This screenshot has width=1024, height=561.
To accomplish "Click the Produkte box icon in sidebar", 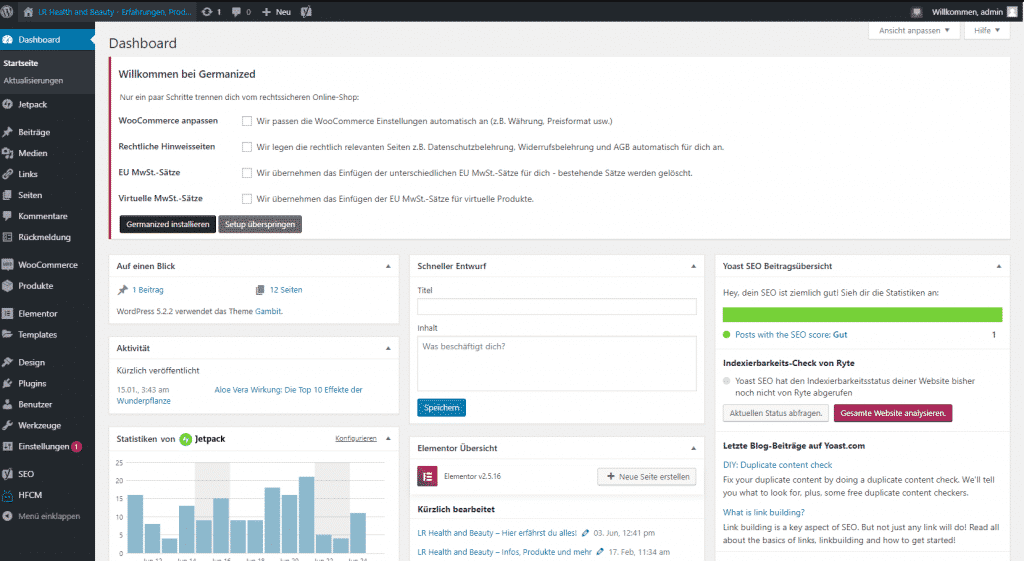I will pos(8,285).
